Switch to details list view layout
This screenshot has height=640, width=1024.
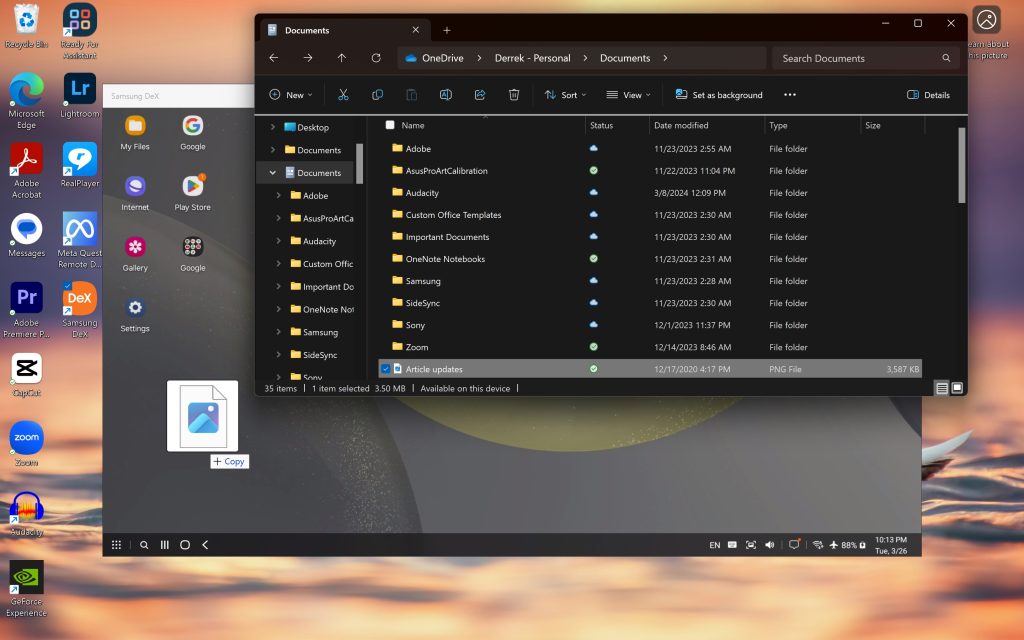pos(942,388)
